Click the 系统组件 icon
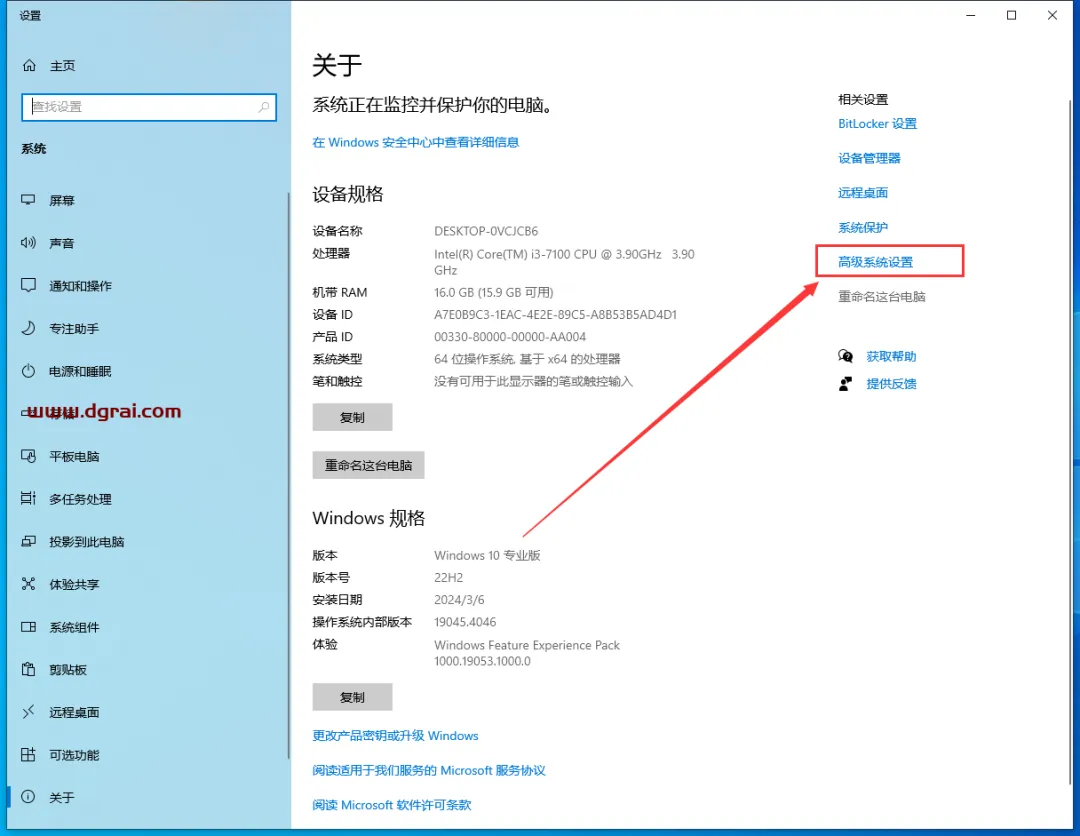This screenshot has width=1080, height=836. click(x=28, y=627)
